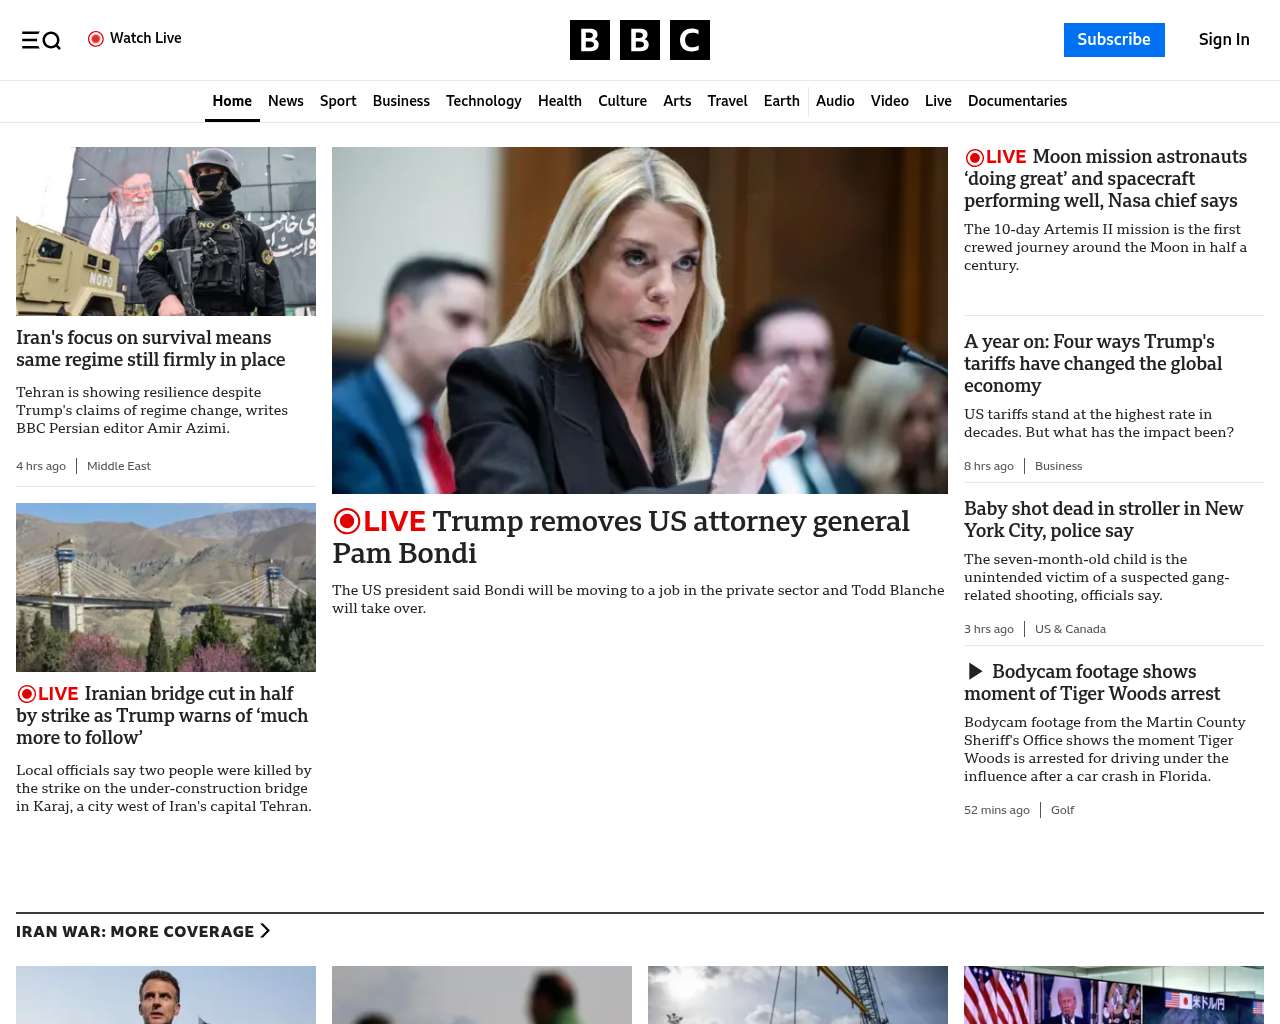
Task: Select the Middle East category tag
Action: [119, 466]
